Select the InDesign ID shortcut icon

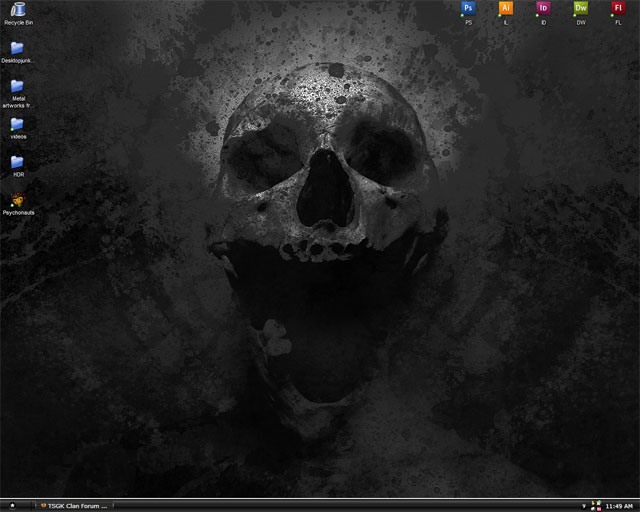click(543, 9)
